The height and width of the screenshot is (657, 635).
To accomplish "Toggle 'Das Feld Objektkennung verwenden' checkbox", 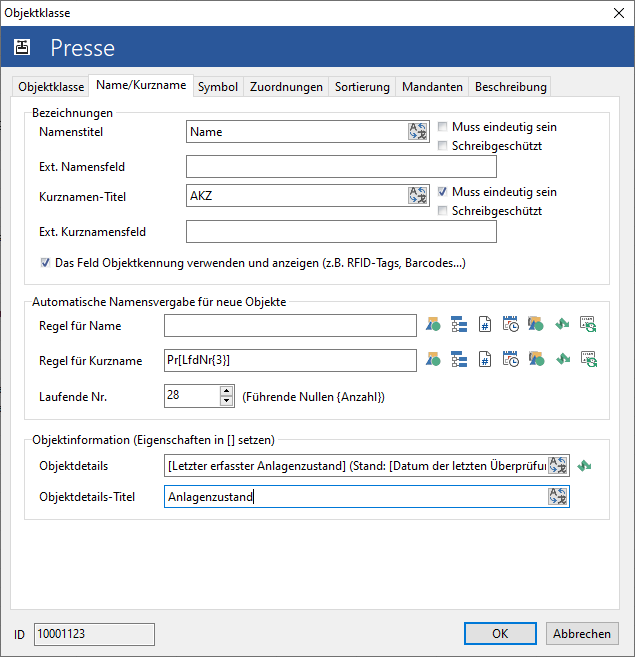I will coord(45,263).
